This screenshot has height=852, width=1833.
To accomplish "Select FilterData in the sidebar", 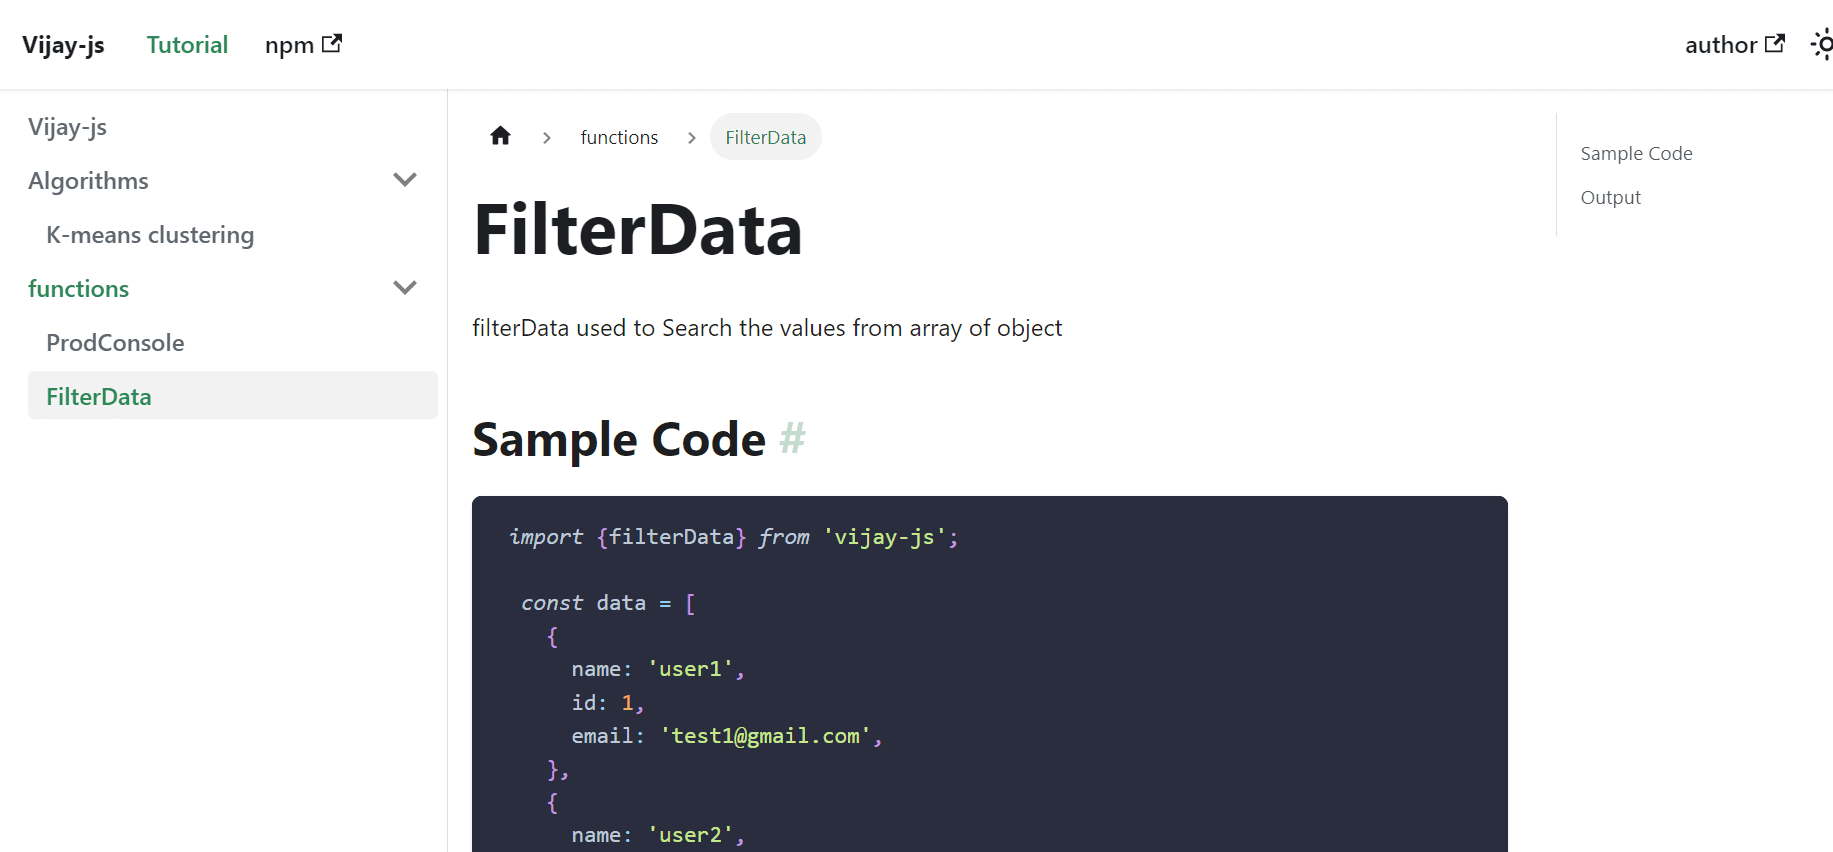I will click(99, 397).
